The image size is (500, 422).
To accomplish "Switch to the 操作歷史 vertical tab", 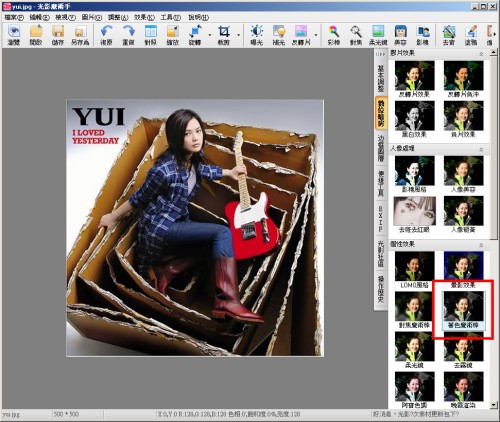I will click(x=381, y=289).
